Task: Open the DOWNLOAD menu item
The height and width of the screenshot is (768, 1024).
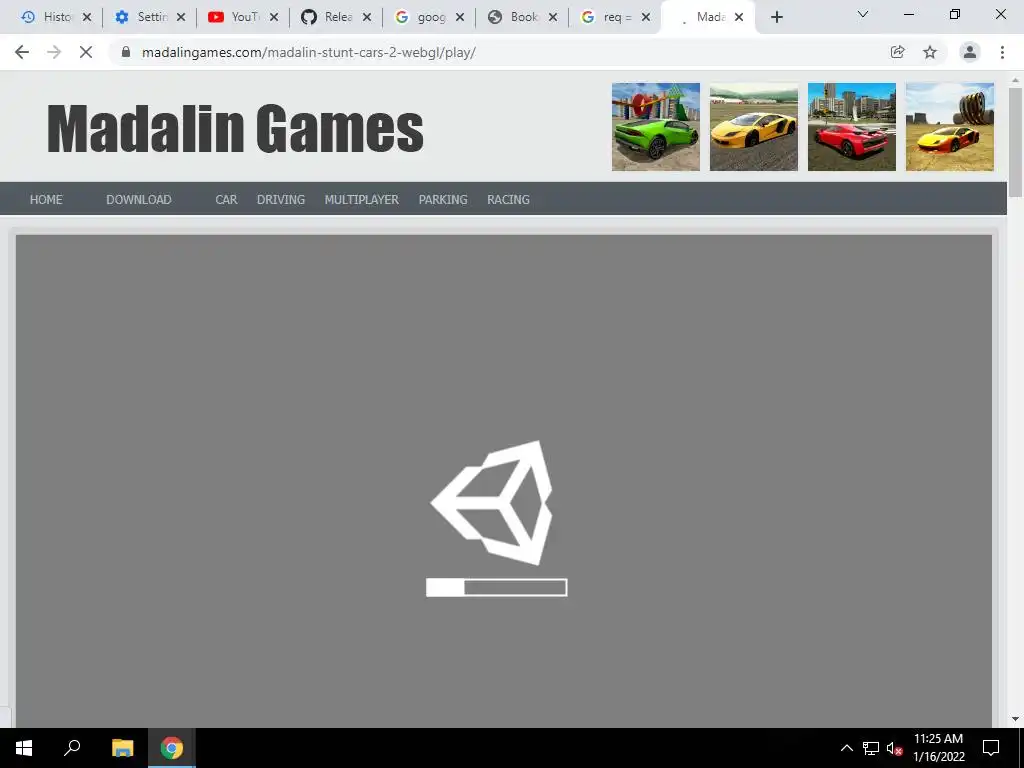Action: 138,199
